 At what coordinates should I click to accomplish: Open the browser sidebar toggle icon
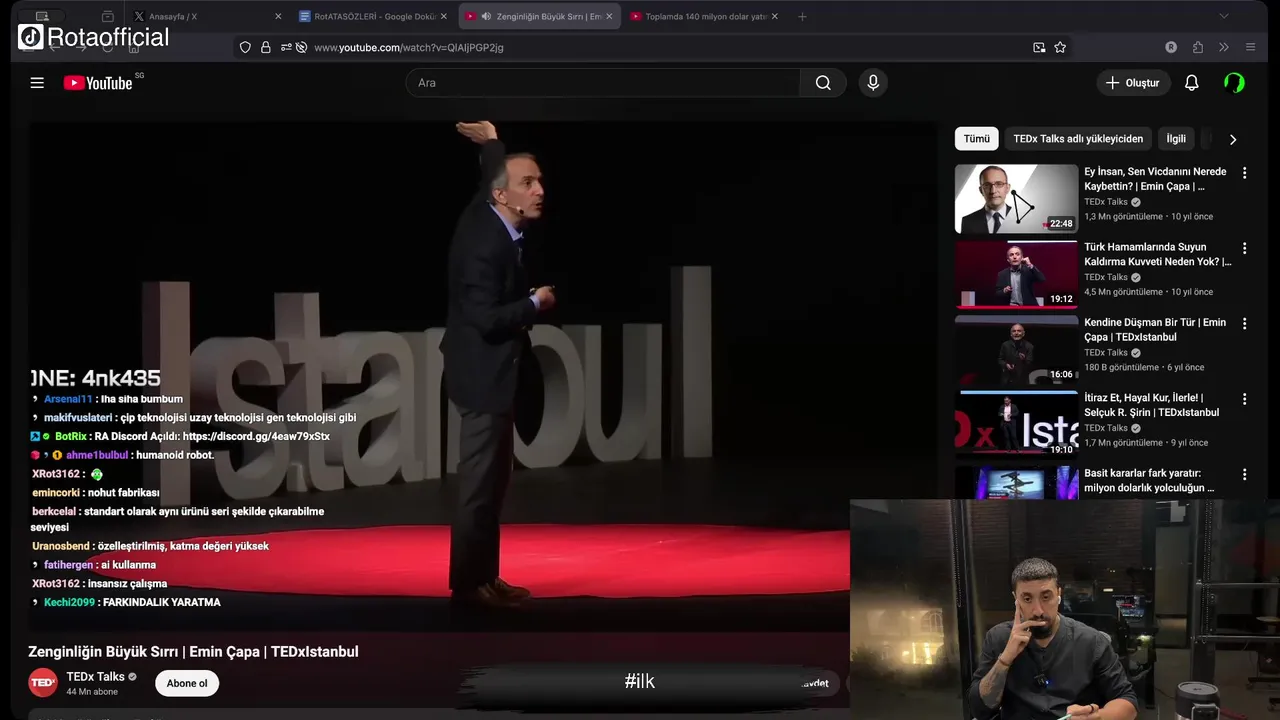[41, 16]
